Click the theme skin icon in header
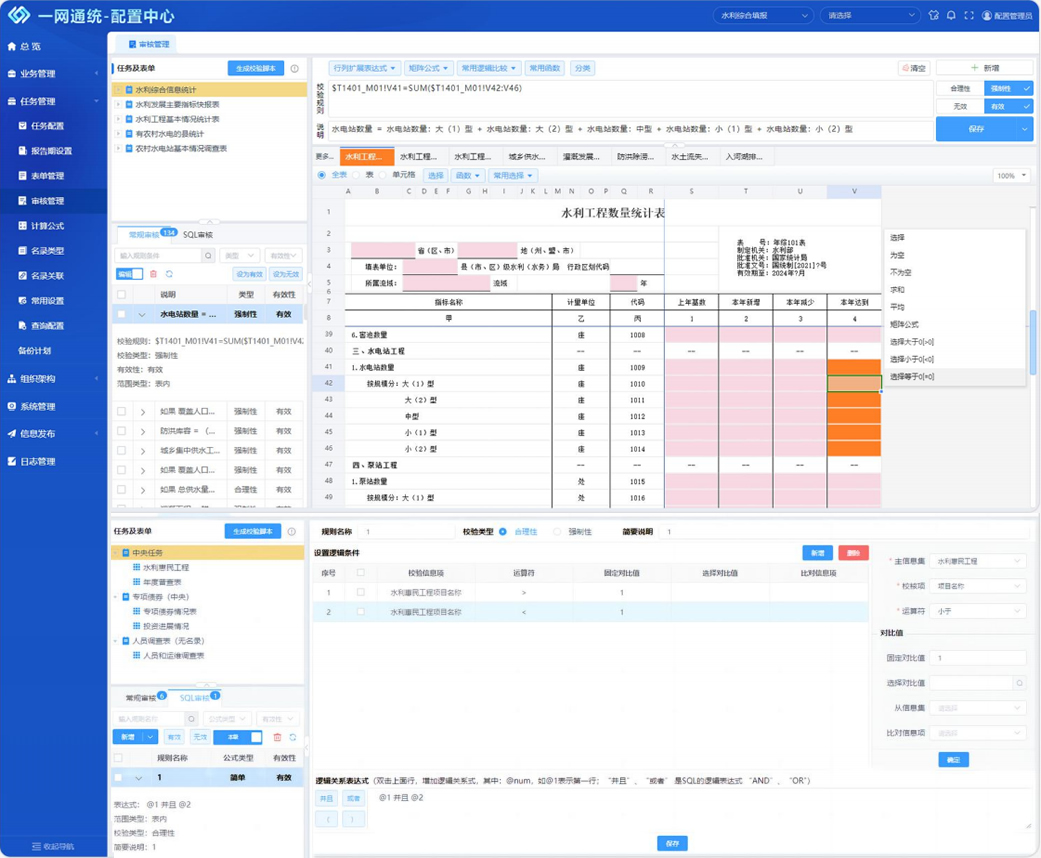Image resolution: width=1041 pixels, height=858 pixels. tap(933, 16)
